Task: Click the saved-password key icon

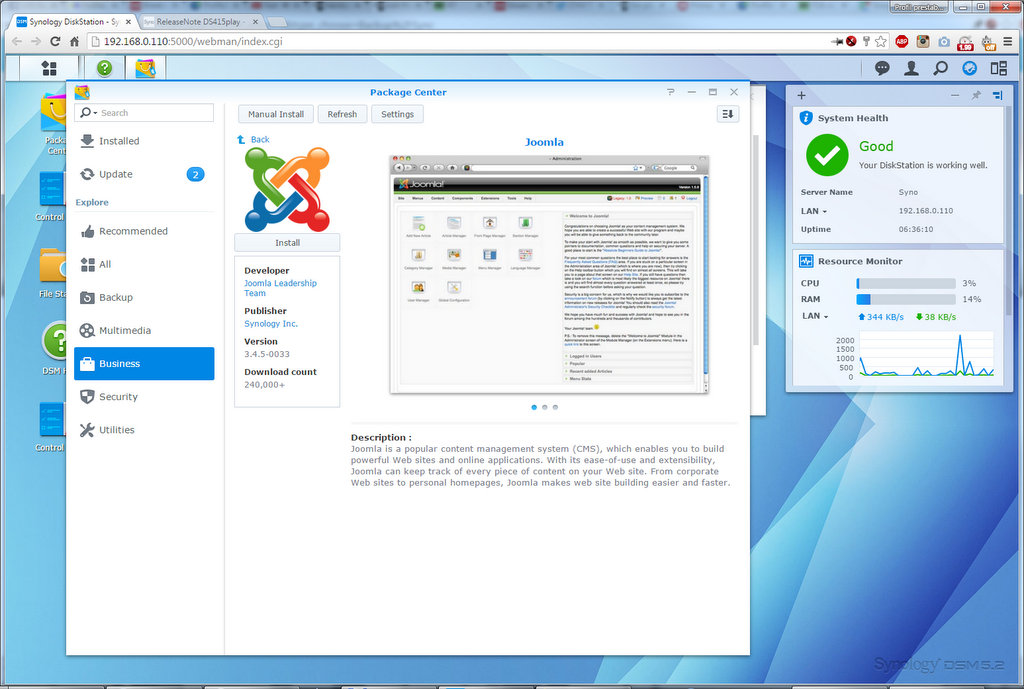Action: click(x=867, y=41)
